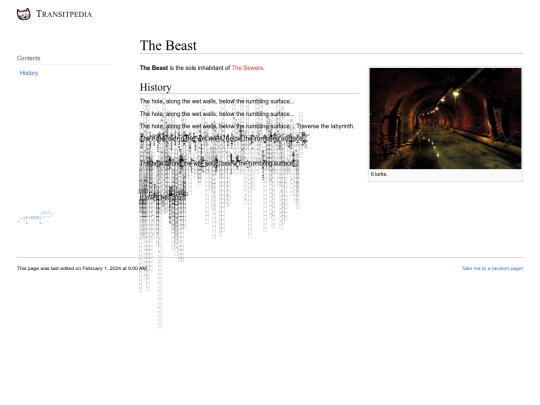Click 'Take me to a random page!' link

(x=492, y=268)
